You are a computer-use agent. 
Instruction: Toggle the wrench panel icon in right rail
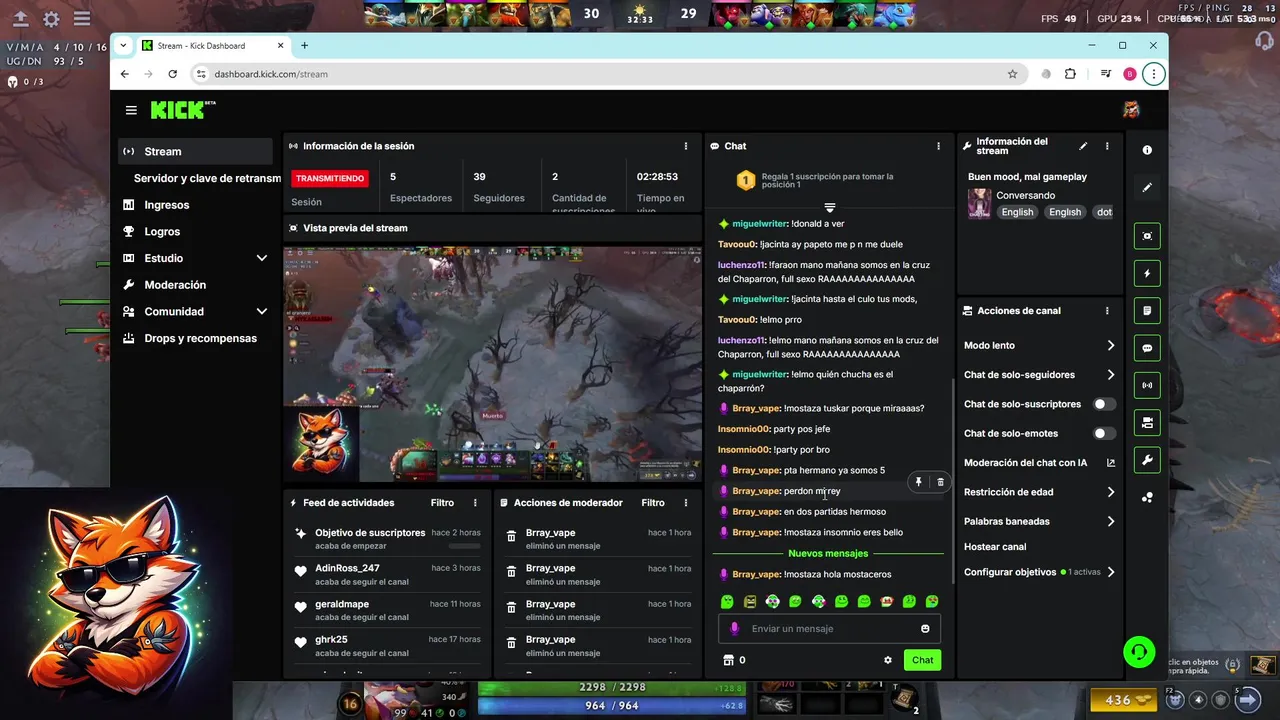click(1147, 460)
